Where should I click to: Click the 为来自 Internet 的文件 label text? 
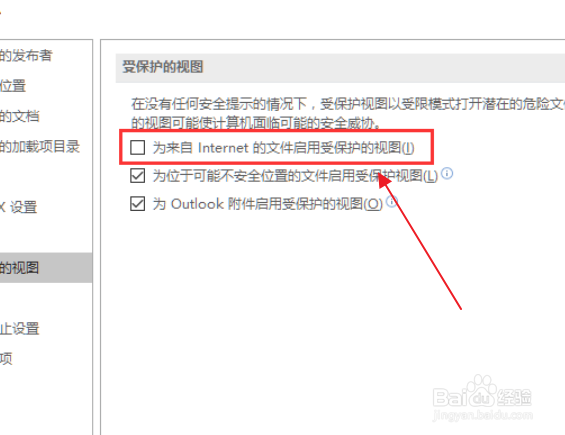click(x=283, y=148)
